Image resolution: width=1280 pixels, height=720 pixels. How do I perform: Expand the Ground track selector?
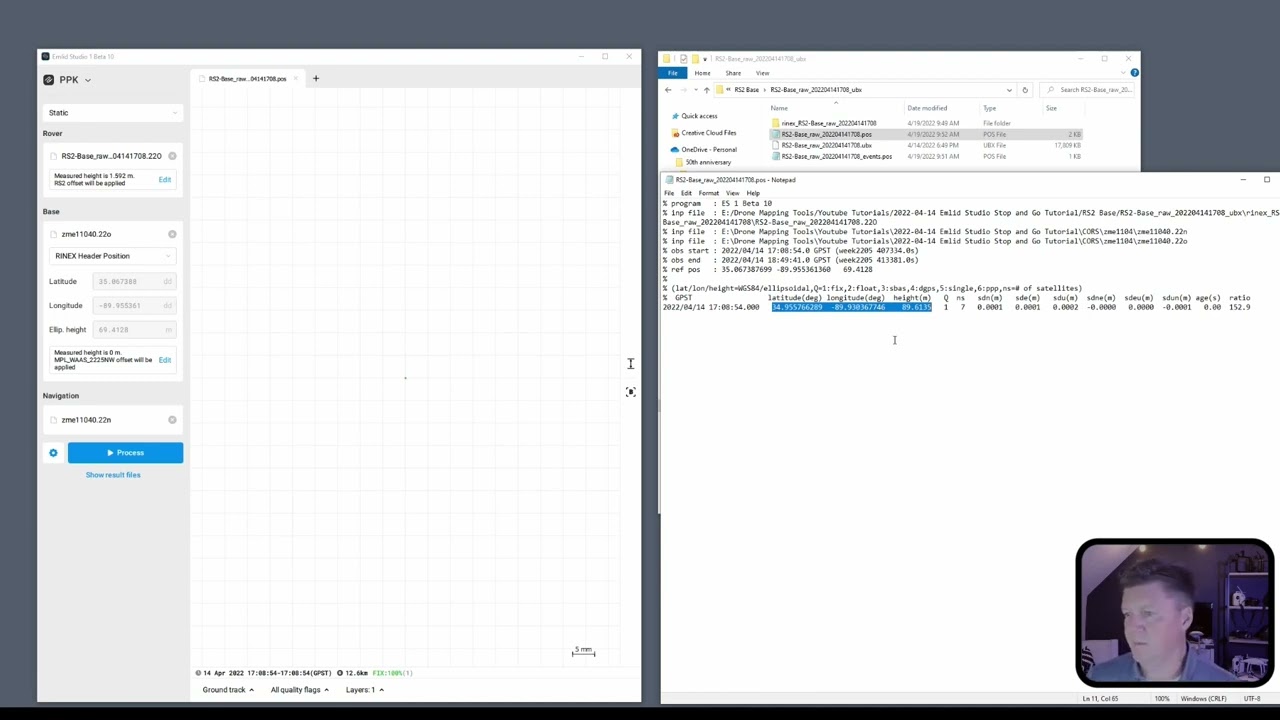pyautogui.click(x=228, y=690)
